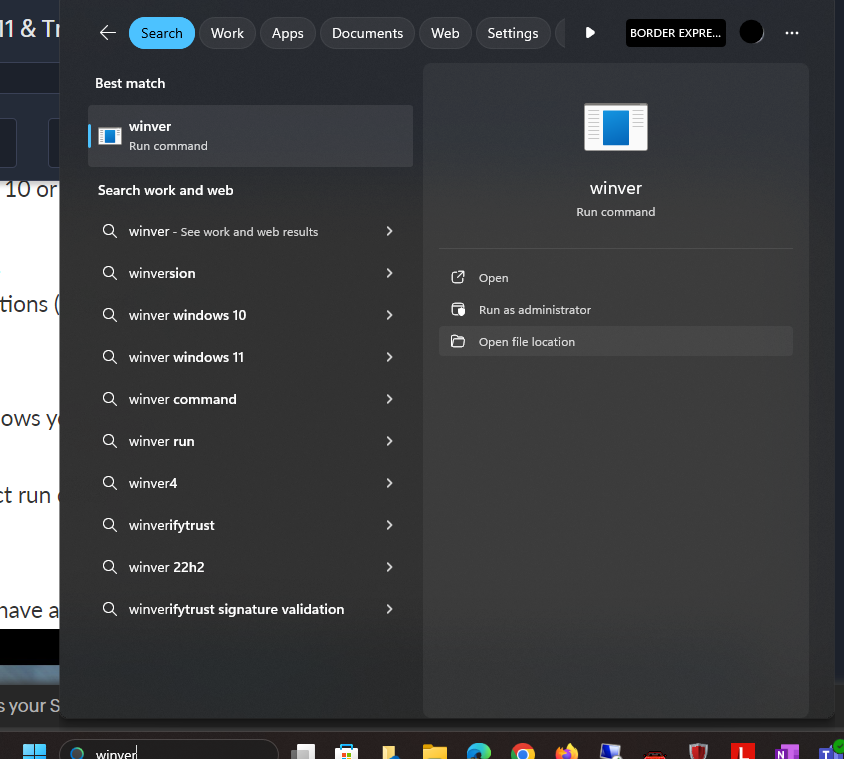
Task: Select the 'winverifytrust signature validation' text
Action: click(x=236, y=609)
